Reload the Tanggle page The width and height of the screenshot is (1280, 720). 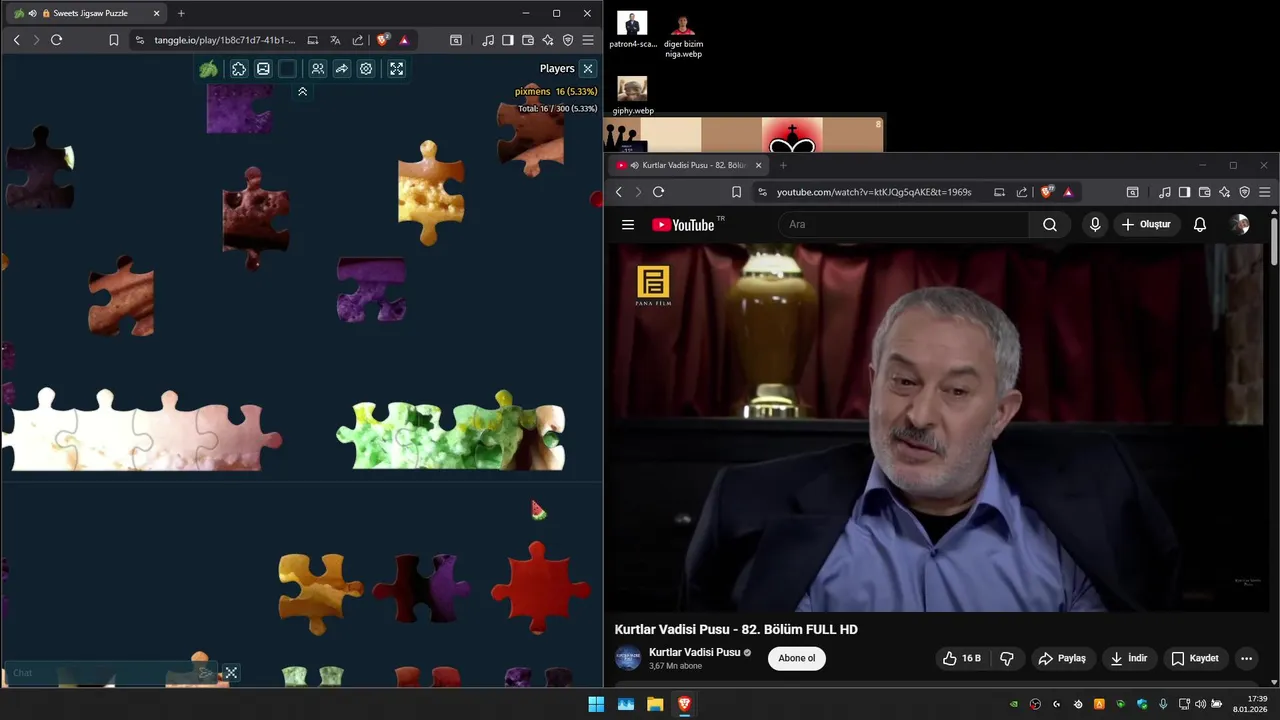pyautogui.click(x=56, y=40)
